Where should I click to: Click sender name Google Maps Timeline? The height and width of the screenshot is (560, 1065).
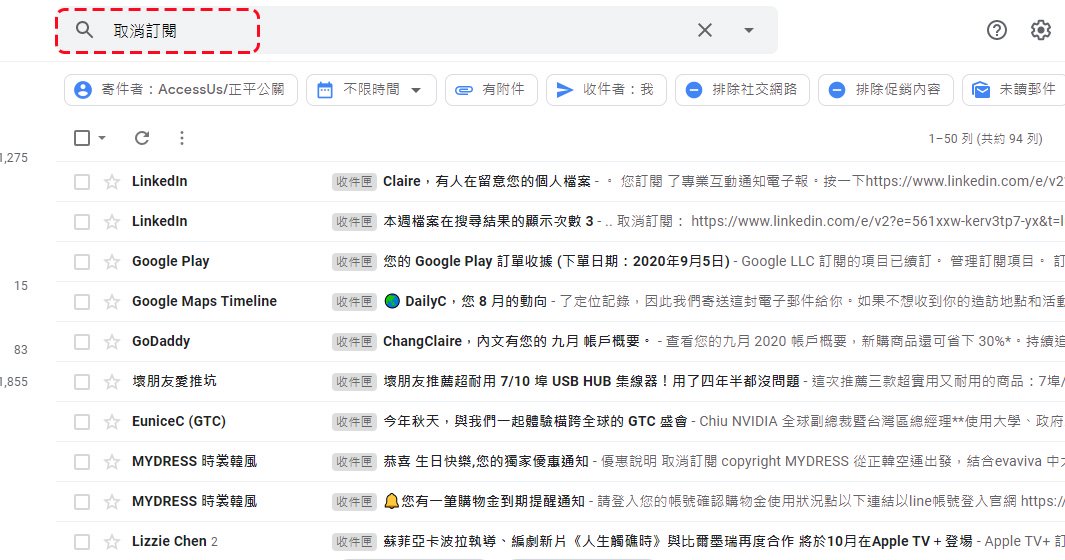(204, 301)
